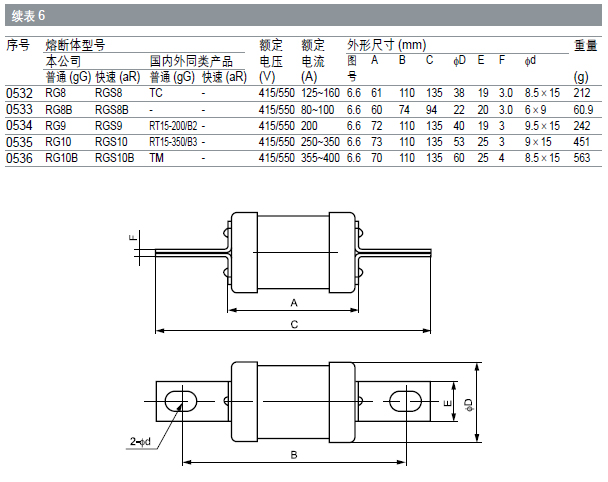Click the 重量 column header
This screenshot has width=608, height=482.
(x=585, y=46)
